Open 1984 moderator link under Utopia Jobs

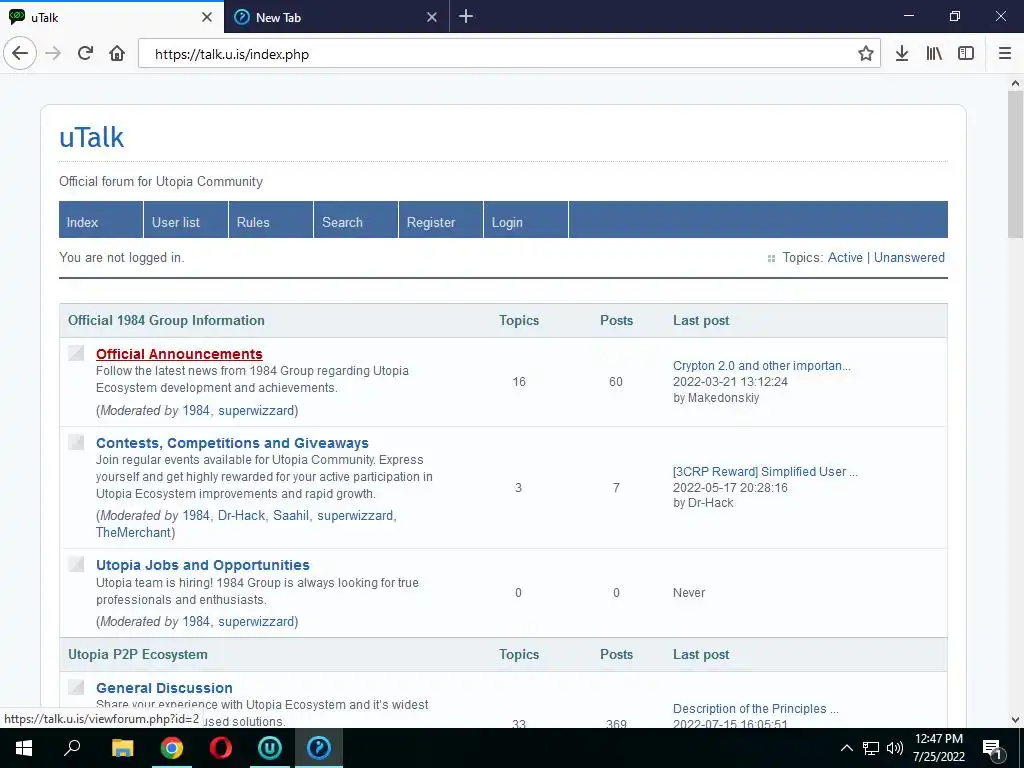point(196,621)
